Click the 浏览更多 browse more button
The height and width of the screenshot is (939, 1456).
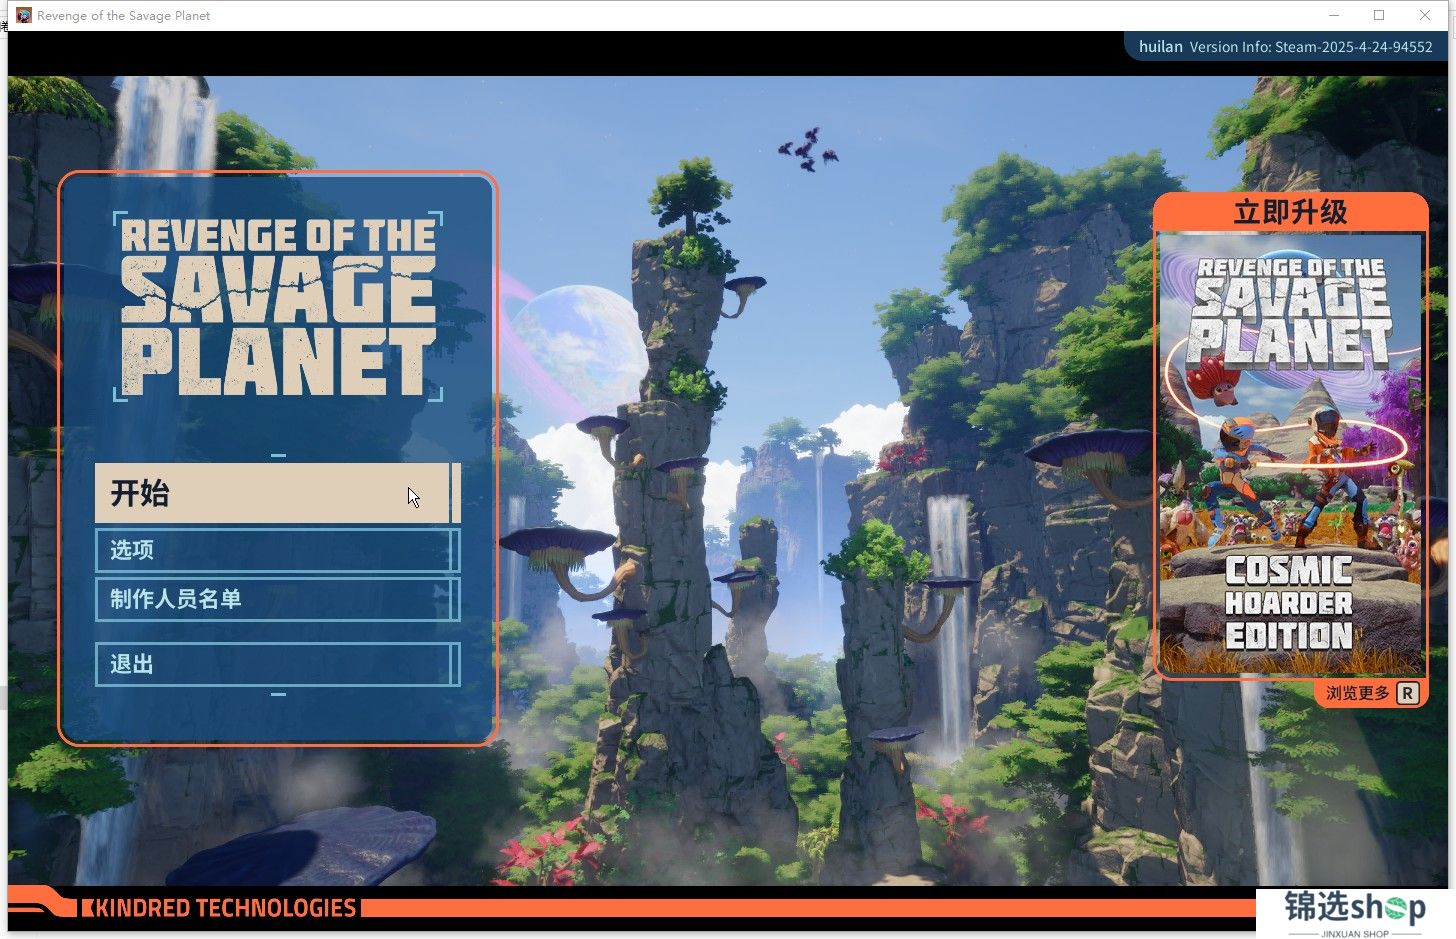[x=1357, y=693]
